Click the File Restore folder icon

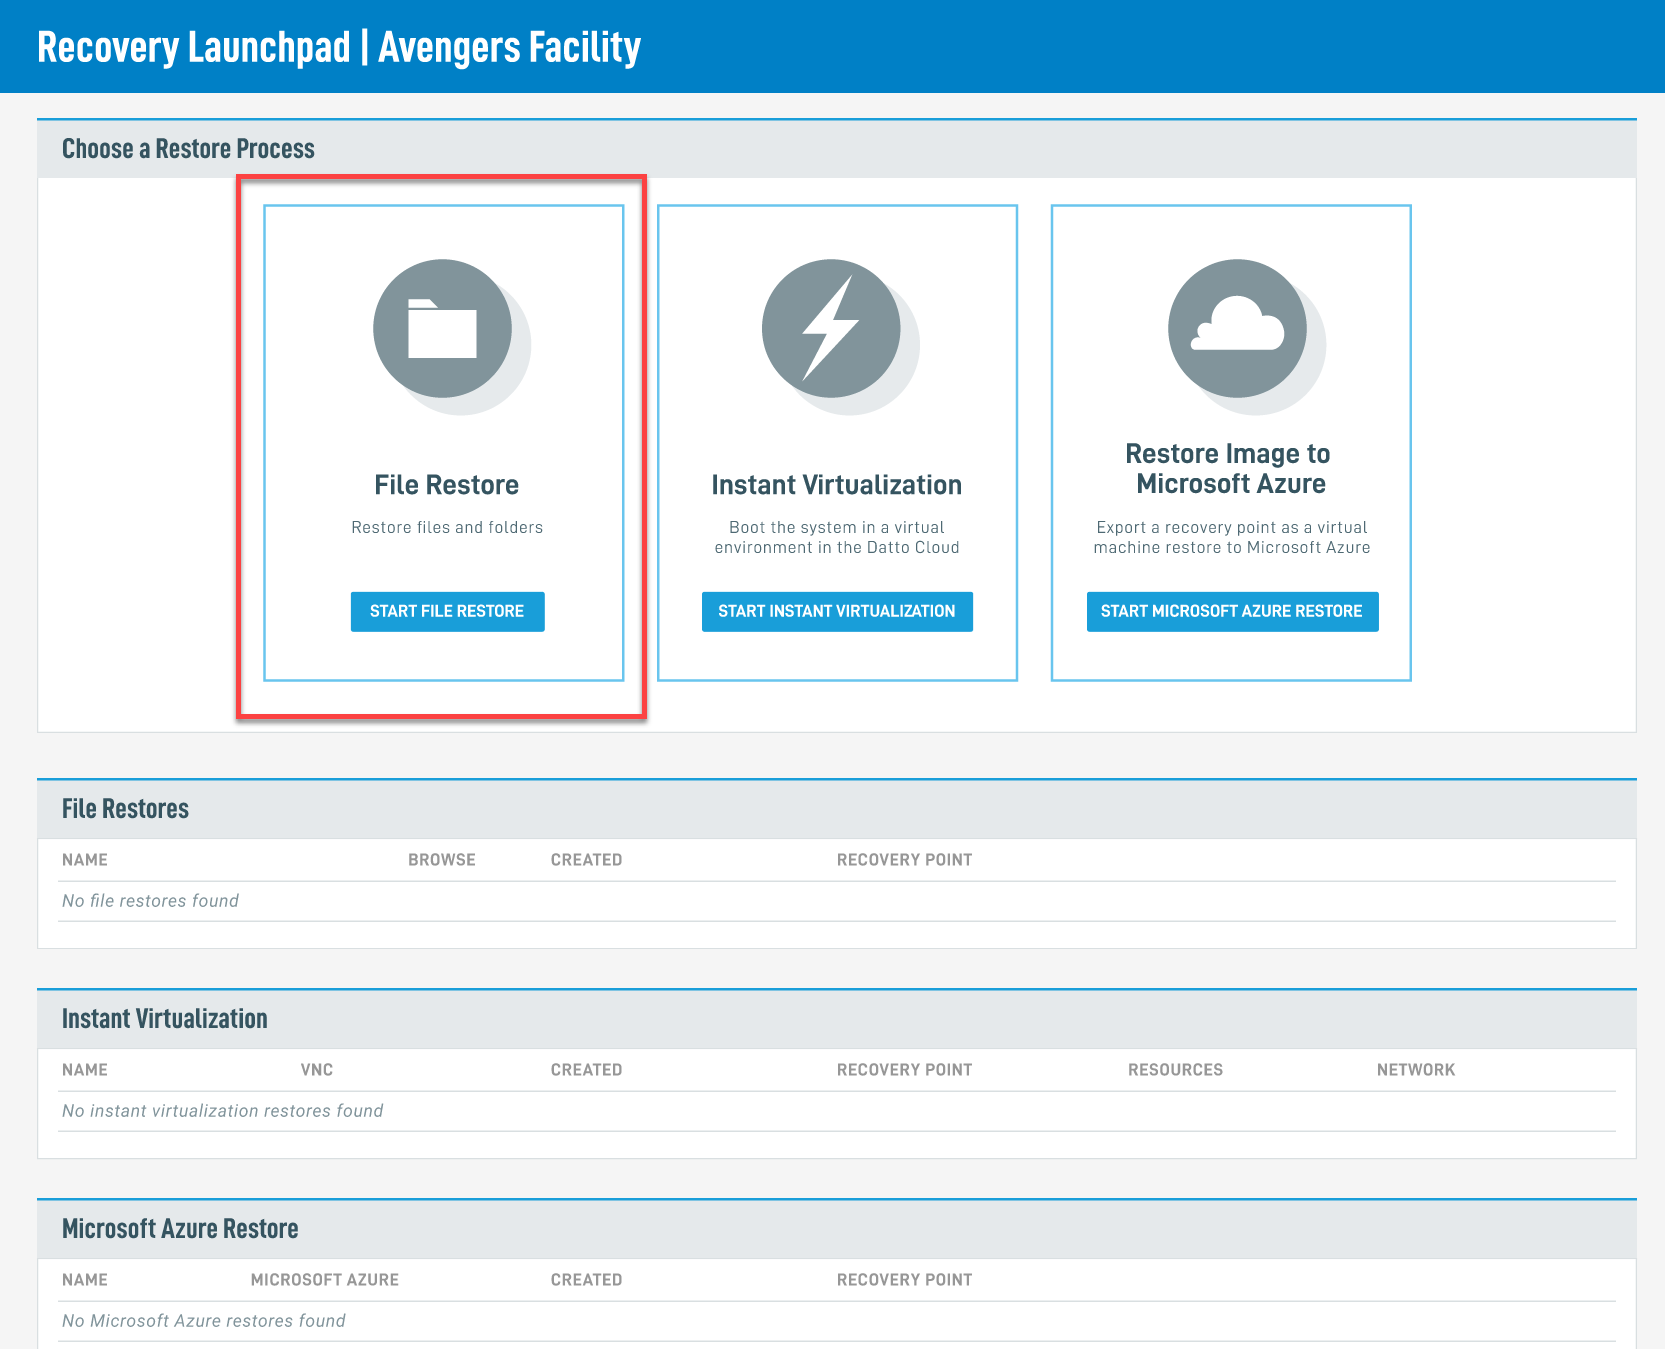442,329
